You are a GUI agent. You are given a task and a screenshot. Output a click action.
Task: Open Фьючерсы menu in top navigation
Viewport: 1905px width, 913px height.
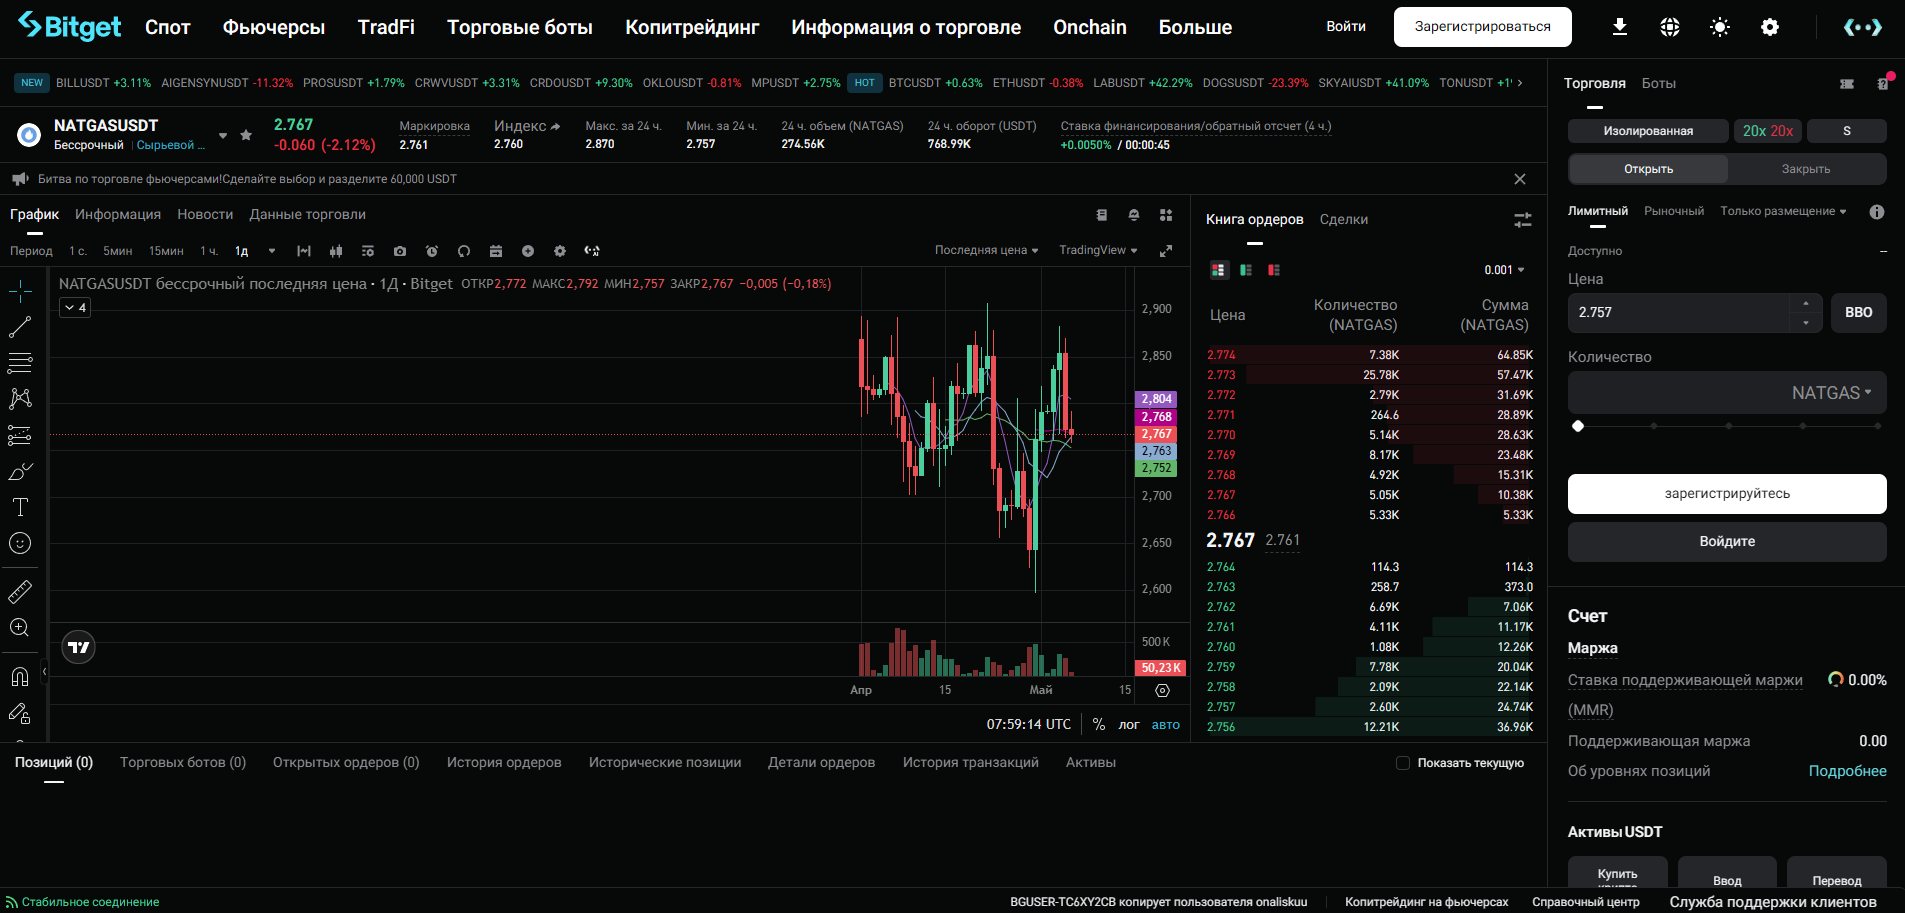(274, 27)
